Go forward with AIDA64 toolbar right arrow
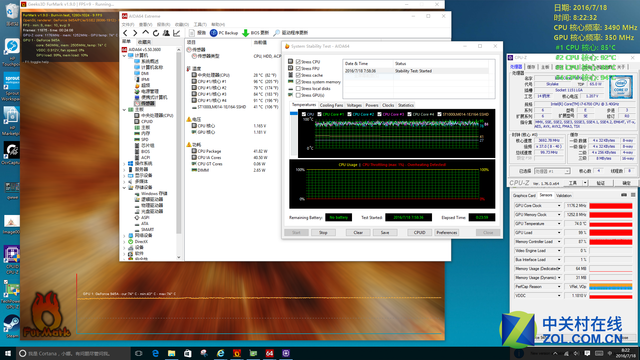Viewport: 640px width, 360px height. (135, 33)
